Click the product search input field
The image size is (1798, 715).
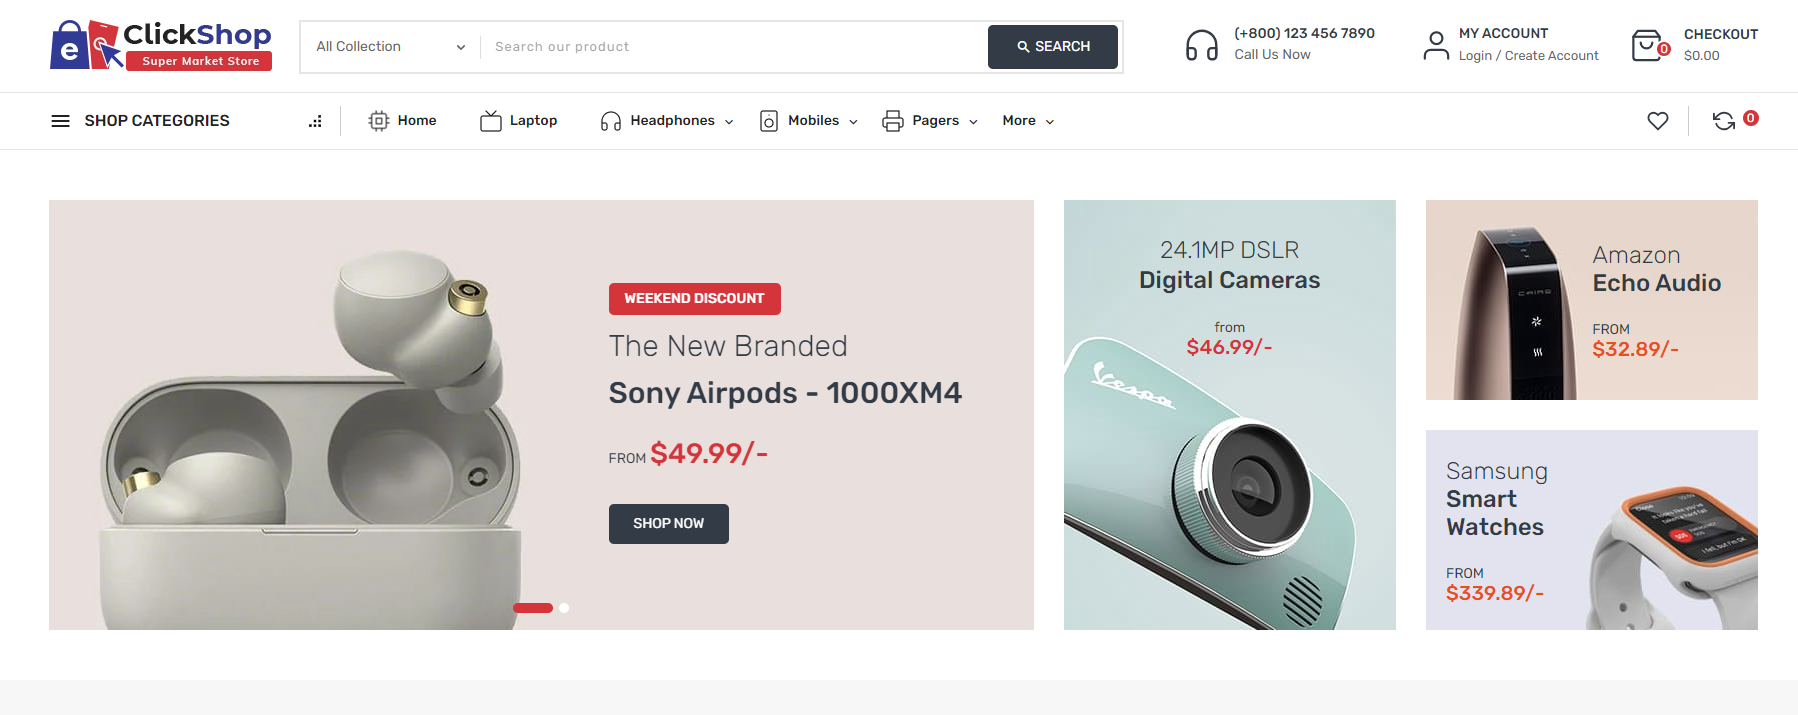click(x=730, y=46)
